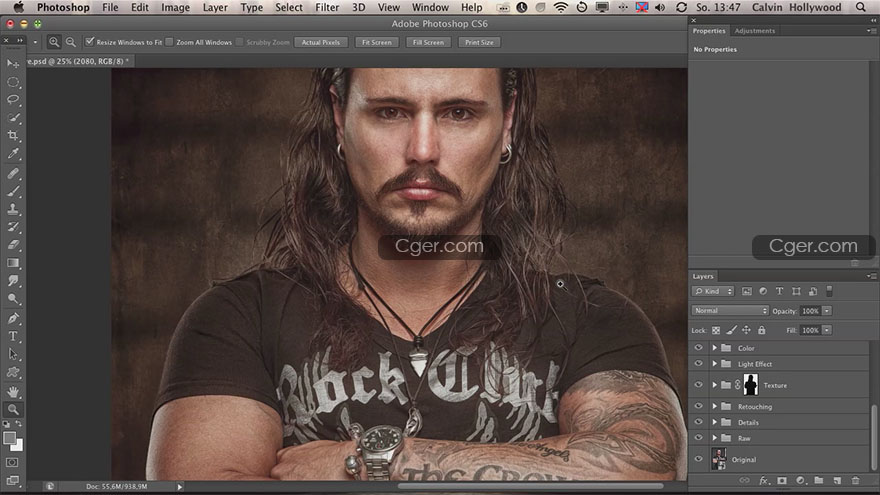Viewport: 880px width, 495px height.
Task: Select the Healing Brush tool
Action: tap(13, 173)
